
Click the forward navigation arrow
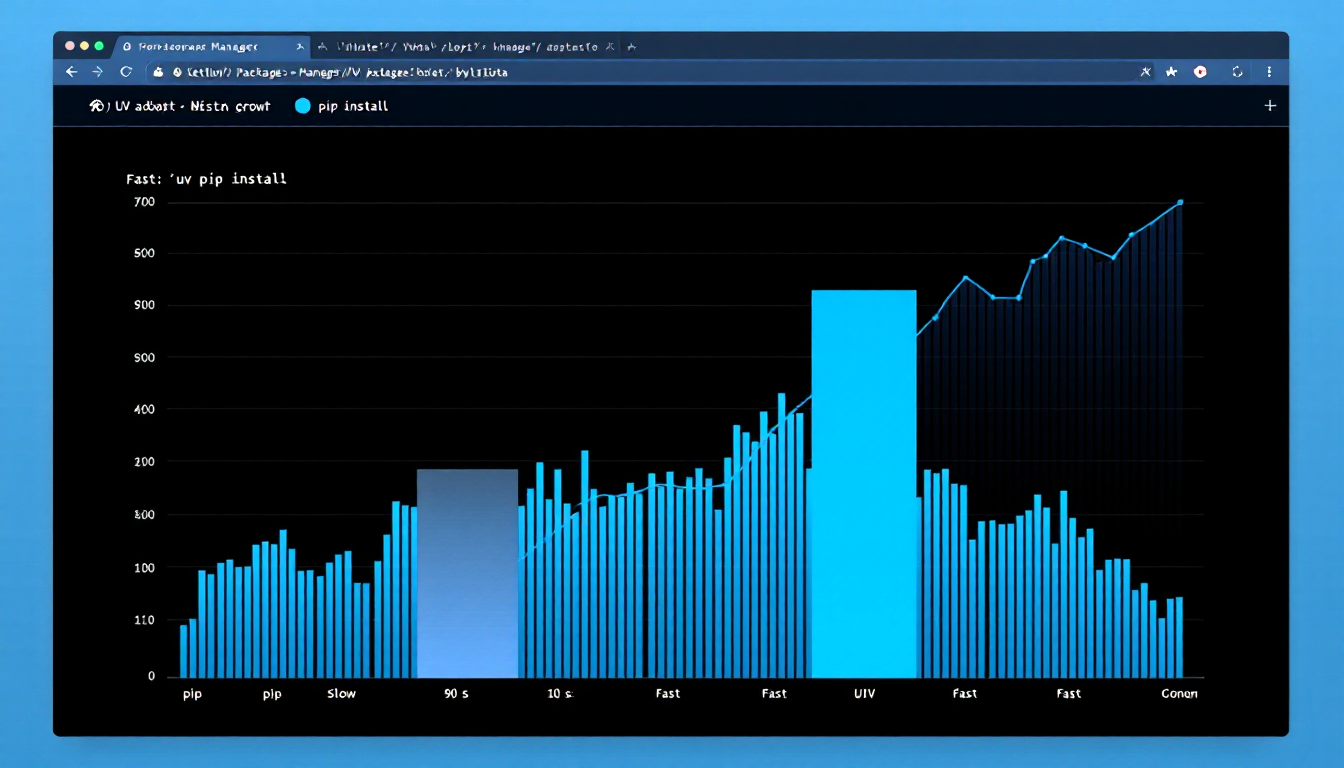98,72
